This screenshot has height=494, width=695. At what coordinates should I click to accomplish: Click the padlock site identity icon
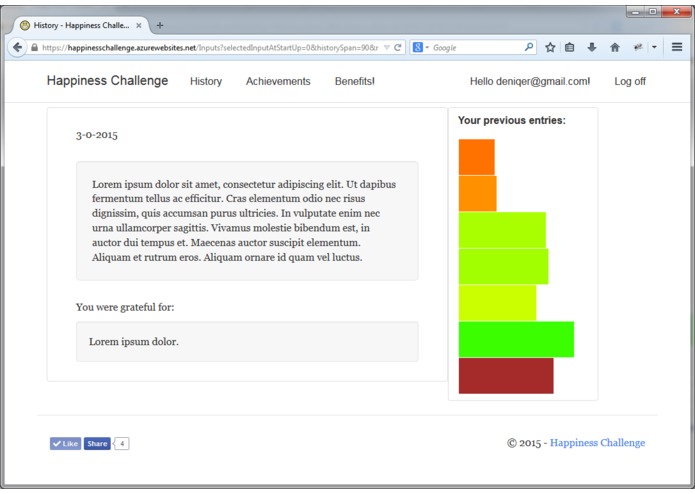(35, 47)
